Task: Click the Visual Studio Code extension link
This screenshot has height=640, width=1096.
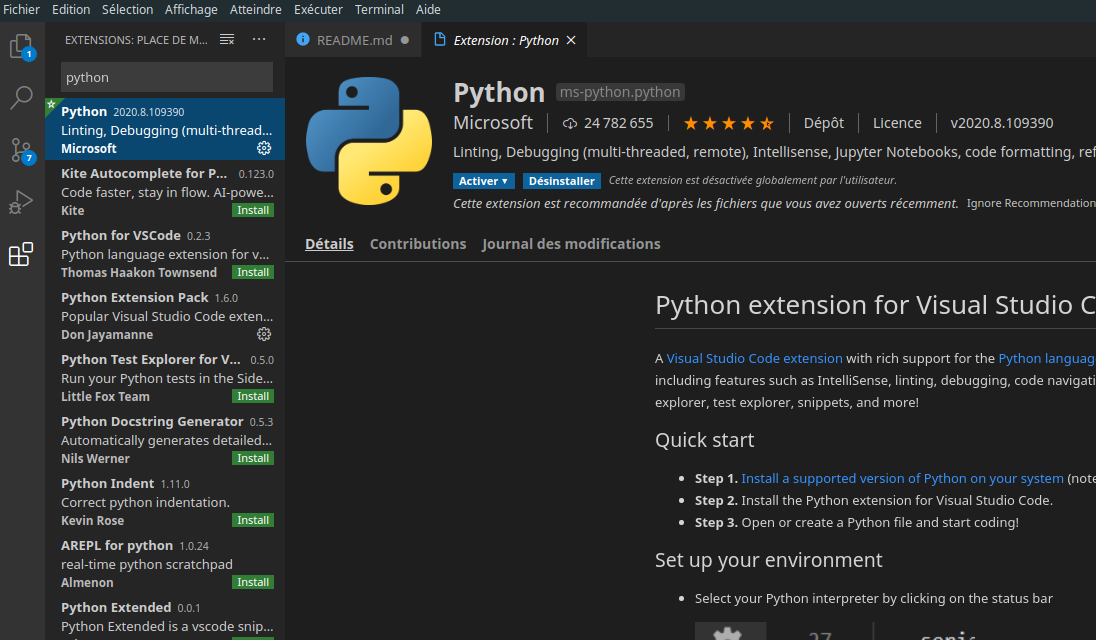Action: [x=754, y=358]
